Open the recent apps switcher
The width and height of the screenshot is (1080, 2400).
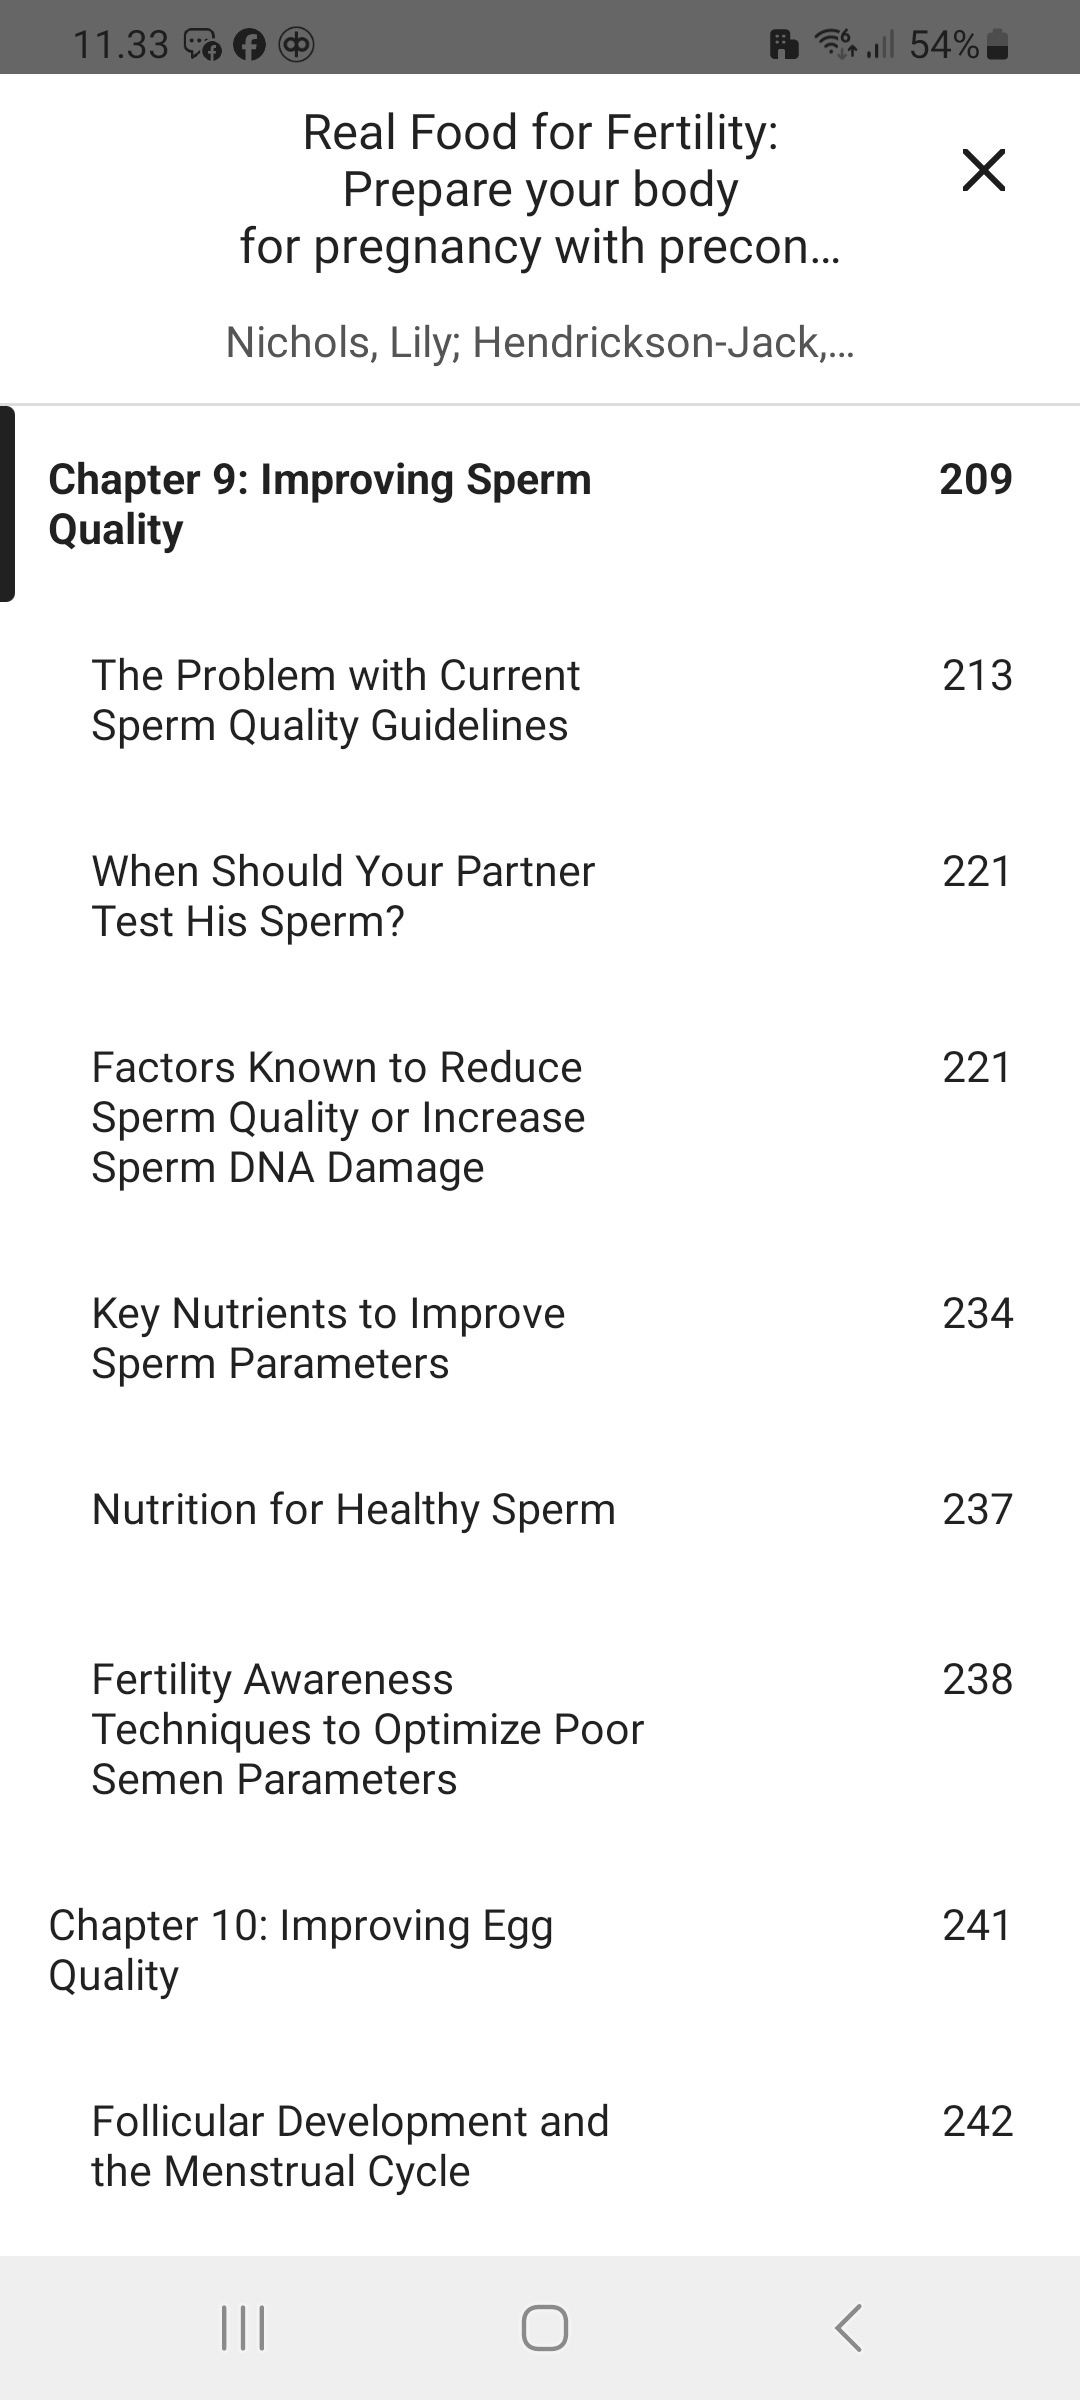243,2327
